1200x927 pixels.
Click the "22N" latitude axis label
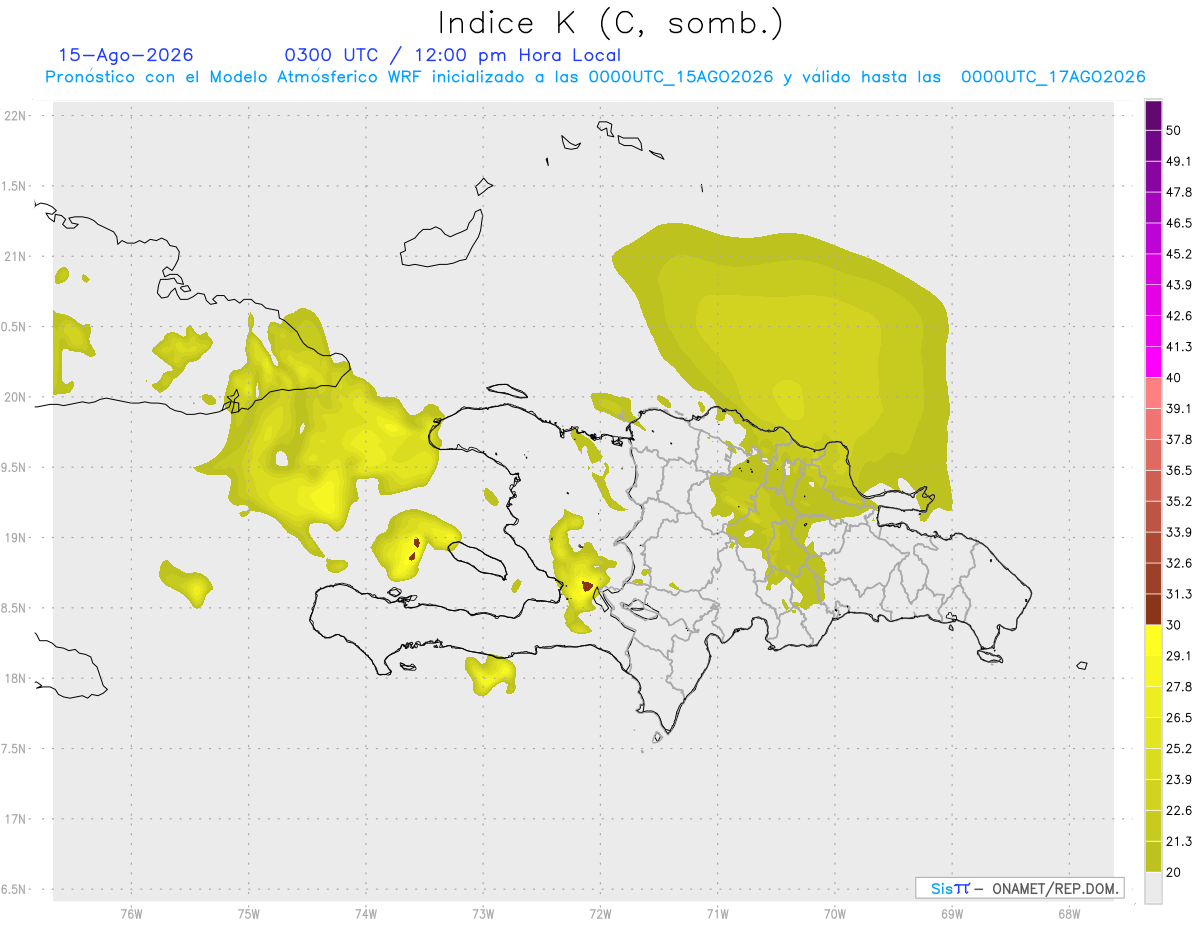(x=16, y=116)
